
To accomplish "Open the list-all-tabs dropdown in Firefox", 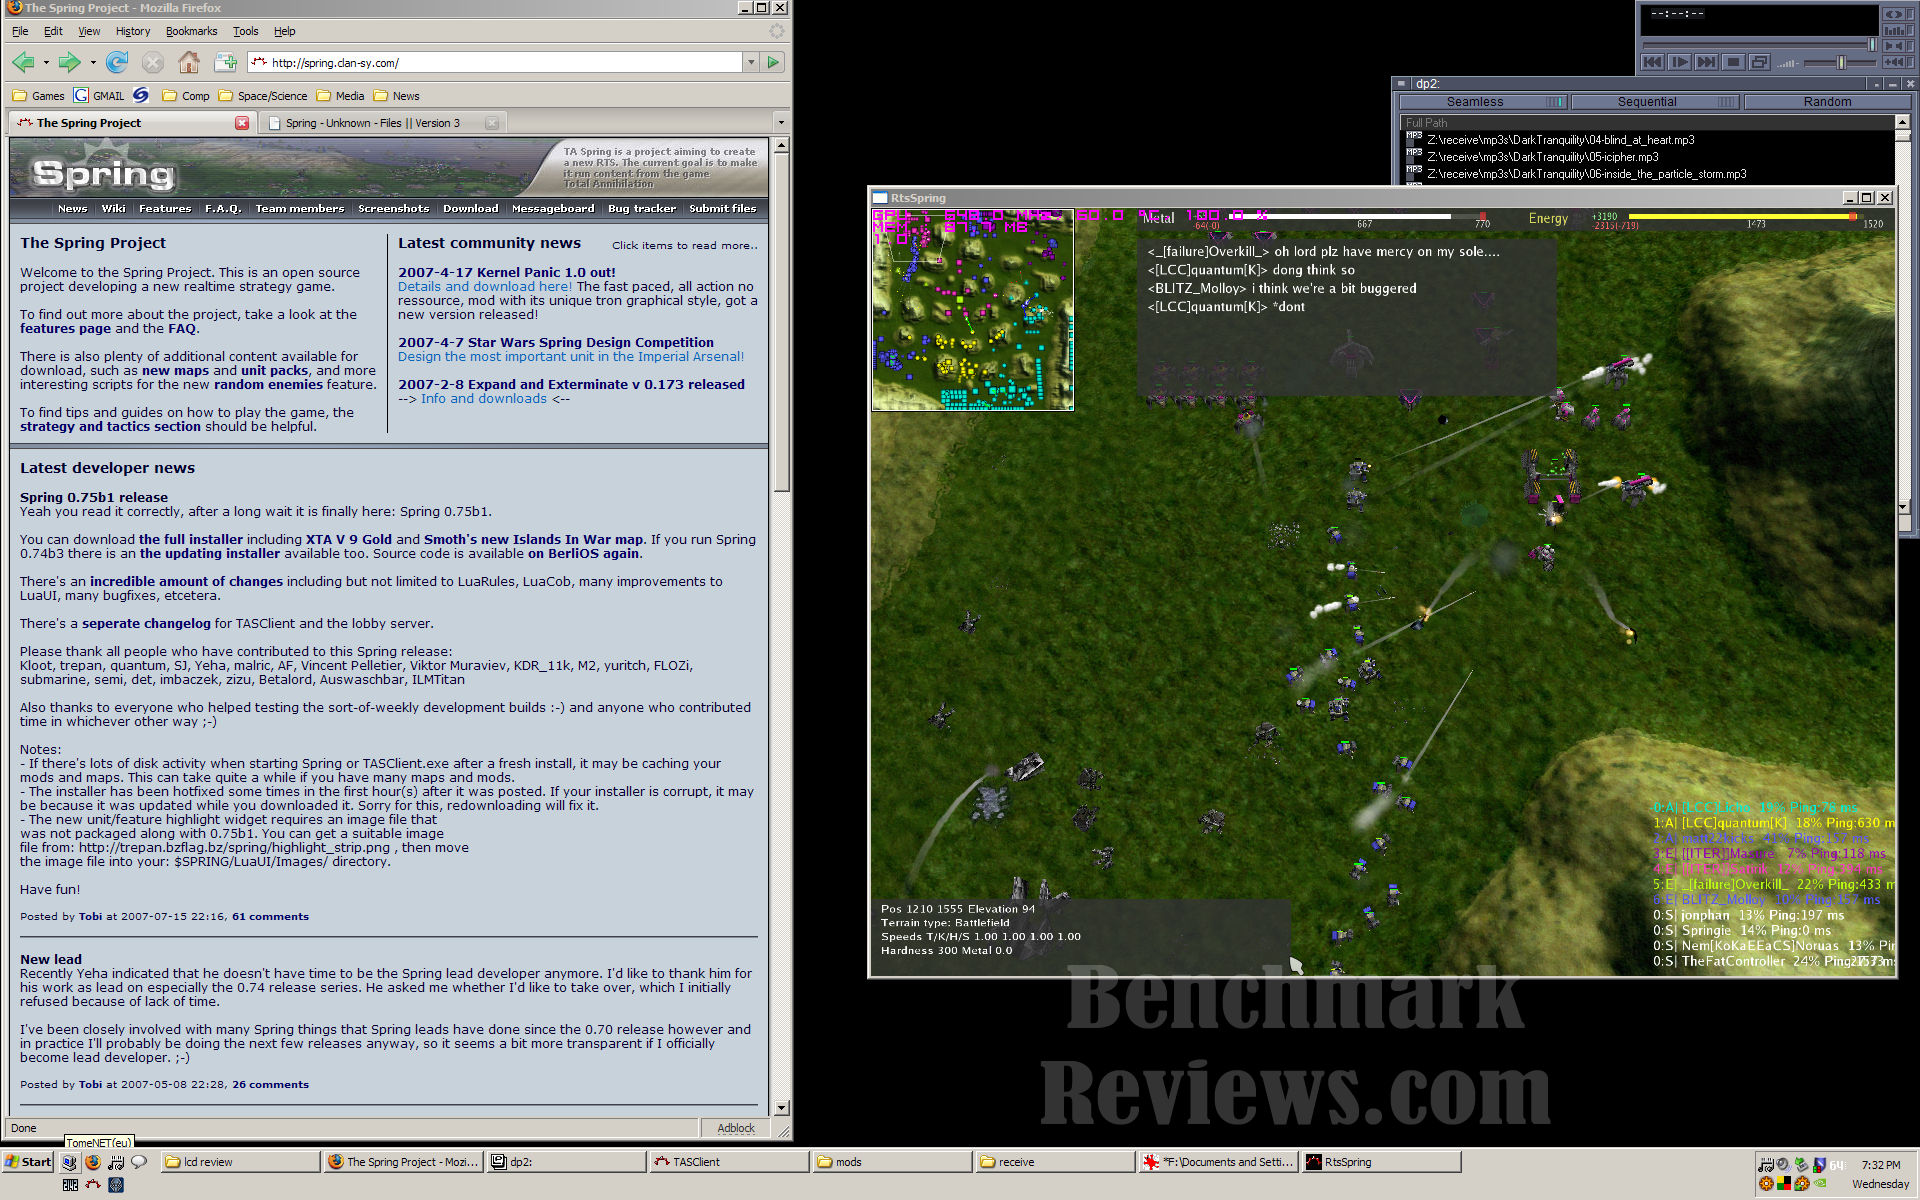I will (781, 123).
